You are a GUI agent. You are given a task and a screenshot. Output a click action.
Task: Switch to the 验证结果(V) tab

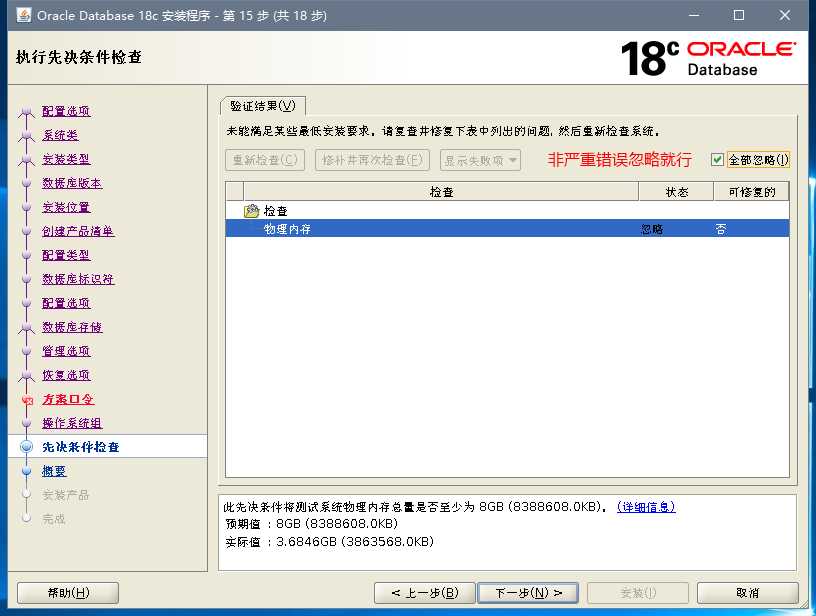(x=263, y=106)
